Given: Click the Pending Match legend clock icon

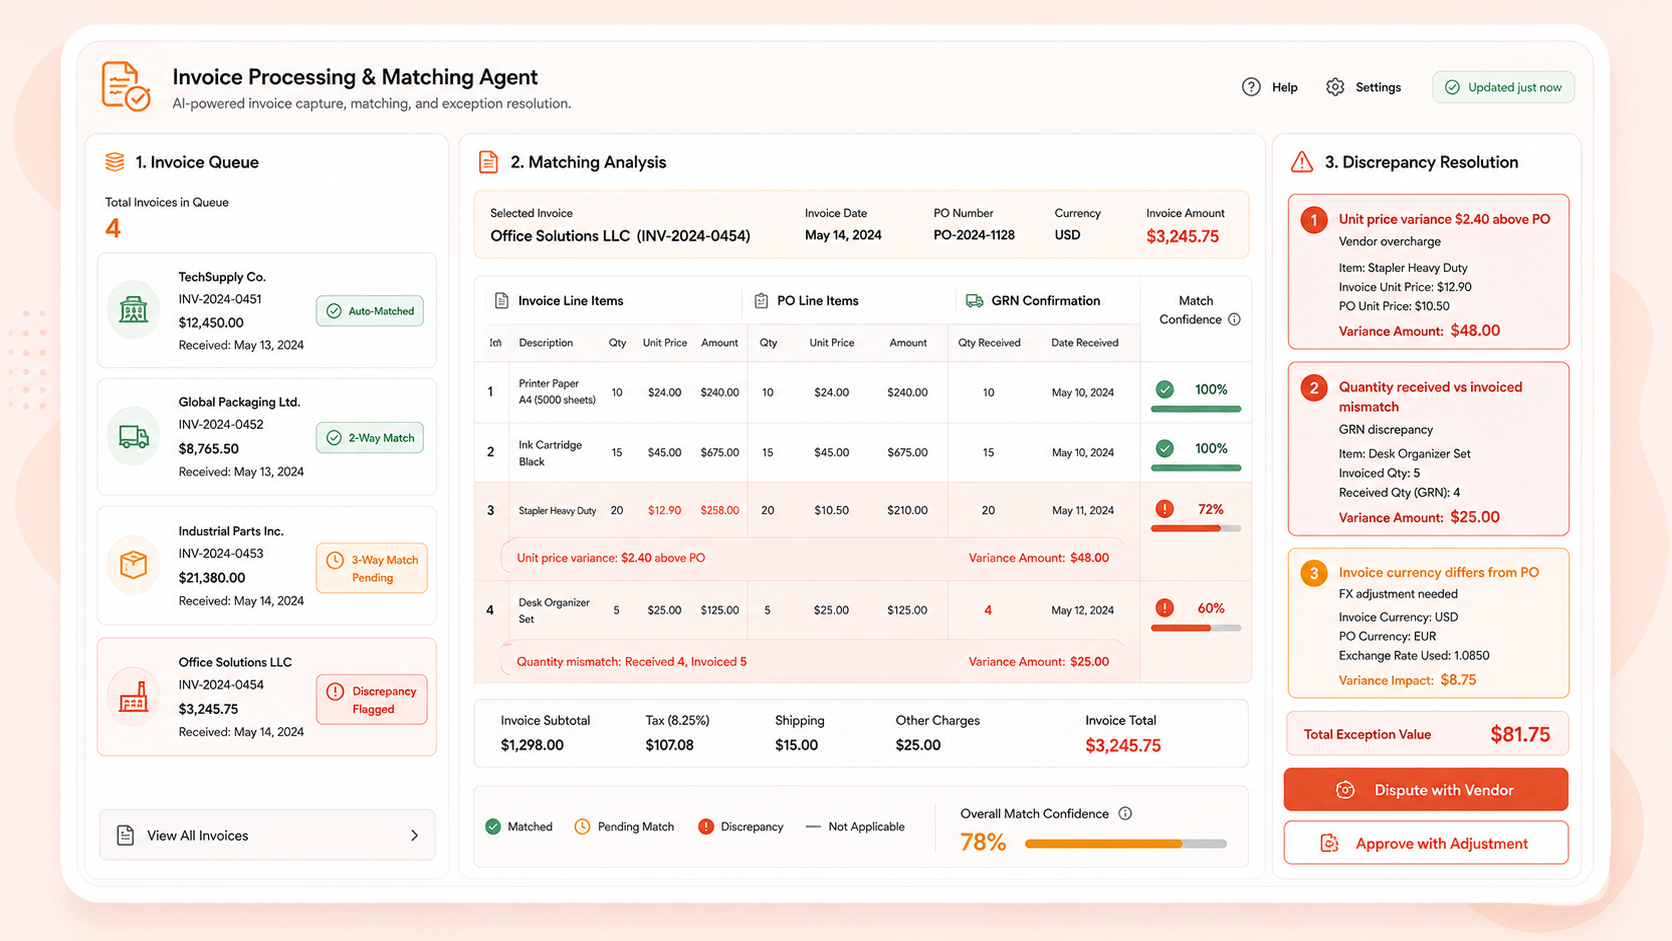Looking at the screenshot, I should click(x=582, y=827).
